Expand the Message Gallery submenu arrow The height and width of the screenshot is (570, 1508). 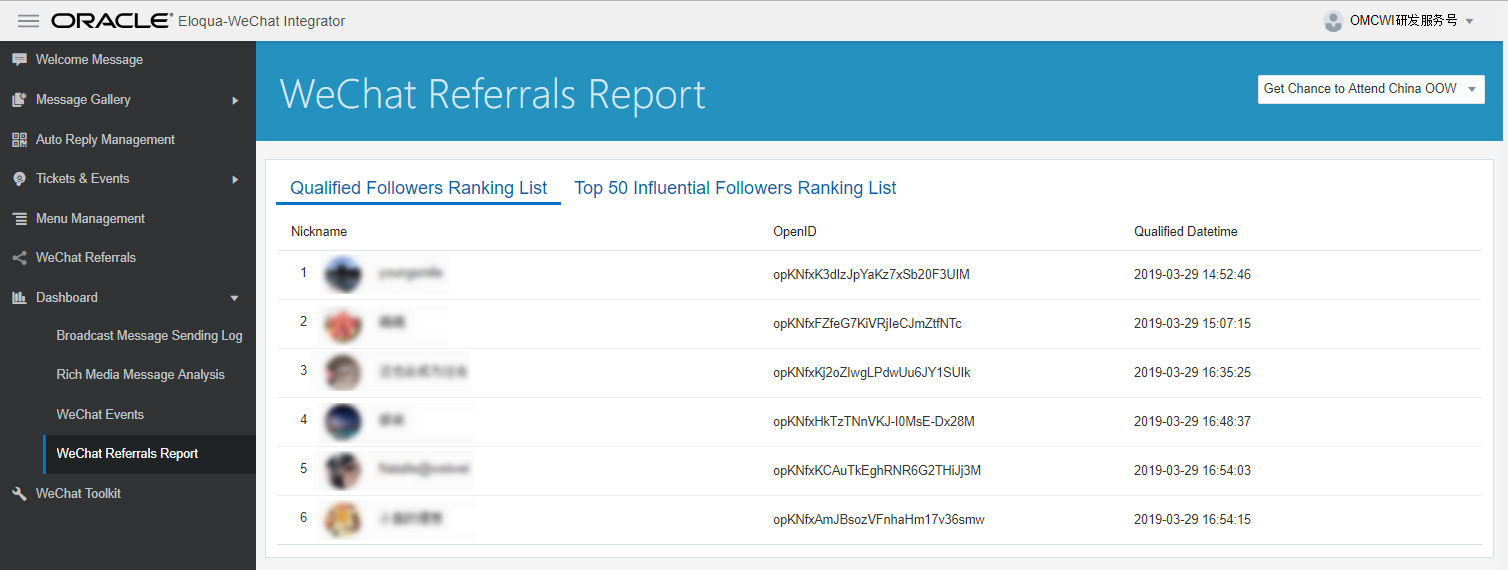coord(235,100)
